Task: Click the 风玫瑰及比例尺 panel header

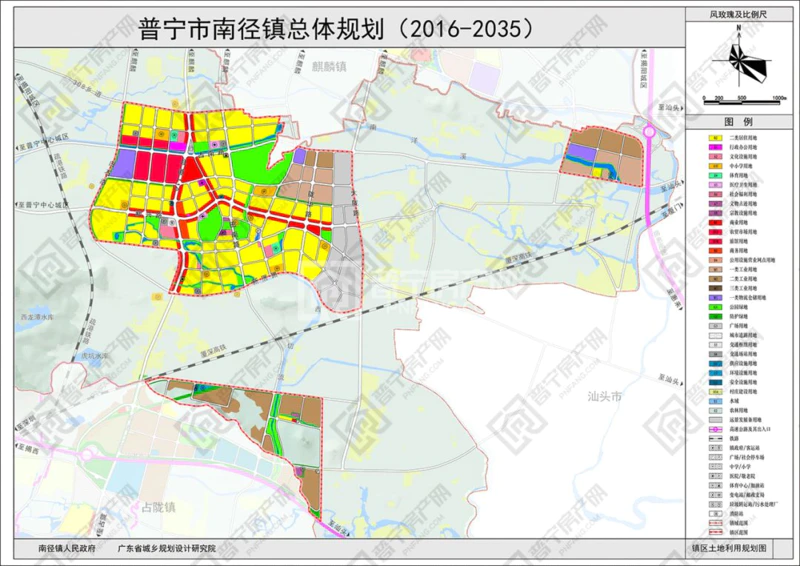Action: pos(739,17)
